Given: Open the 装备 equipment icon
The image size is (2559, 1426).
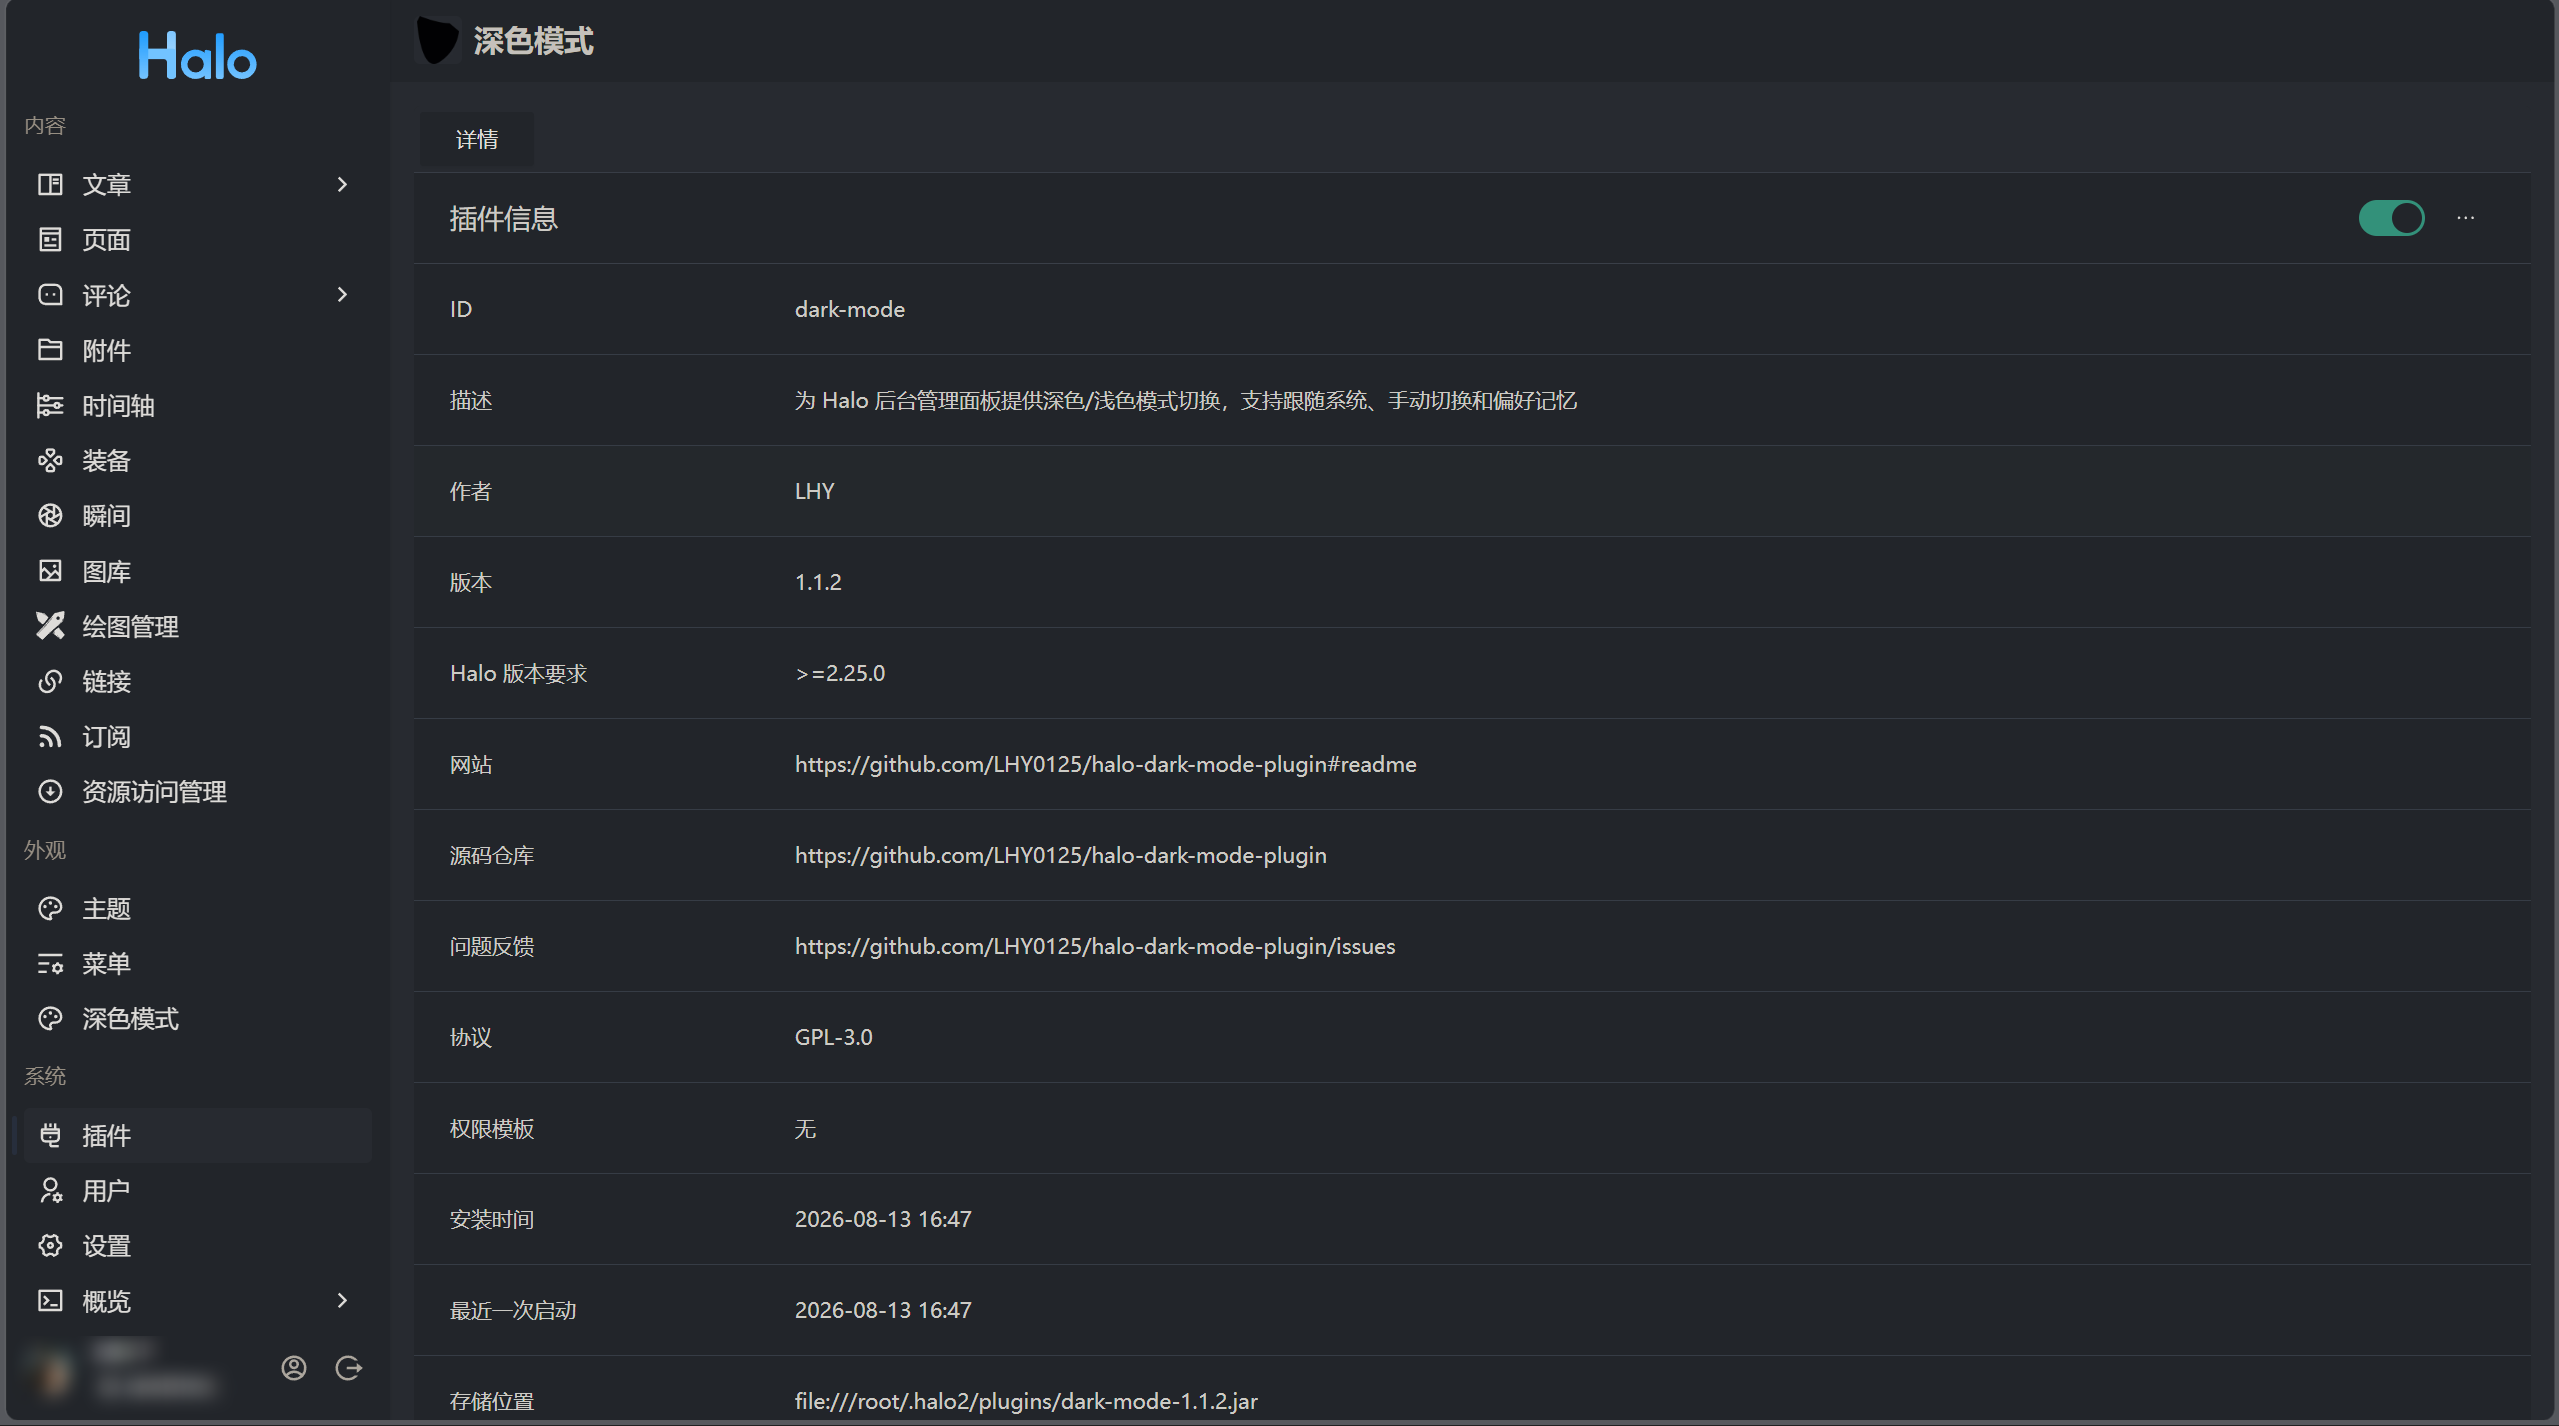Looking at the screenshot, I should point(50,460).
